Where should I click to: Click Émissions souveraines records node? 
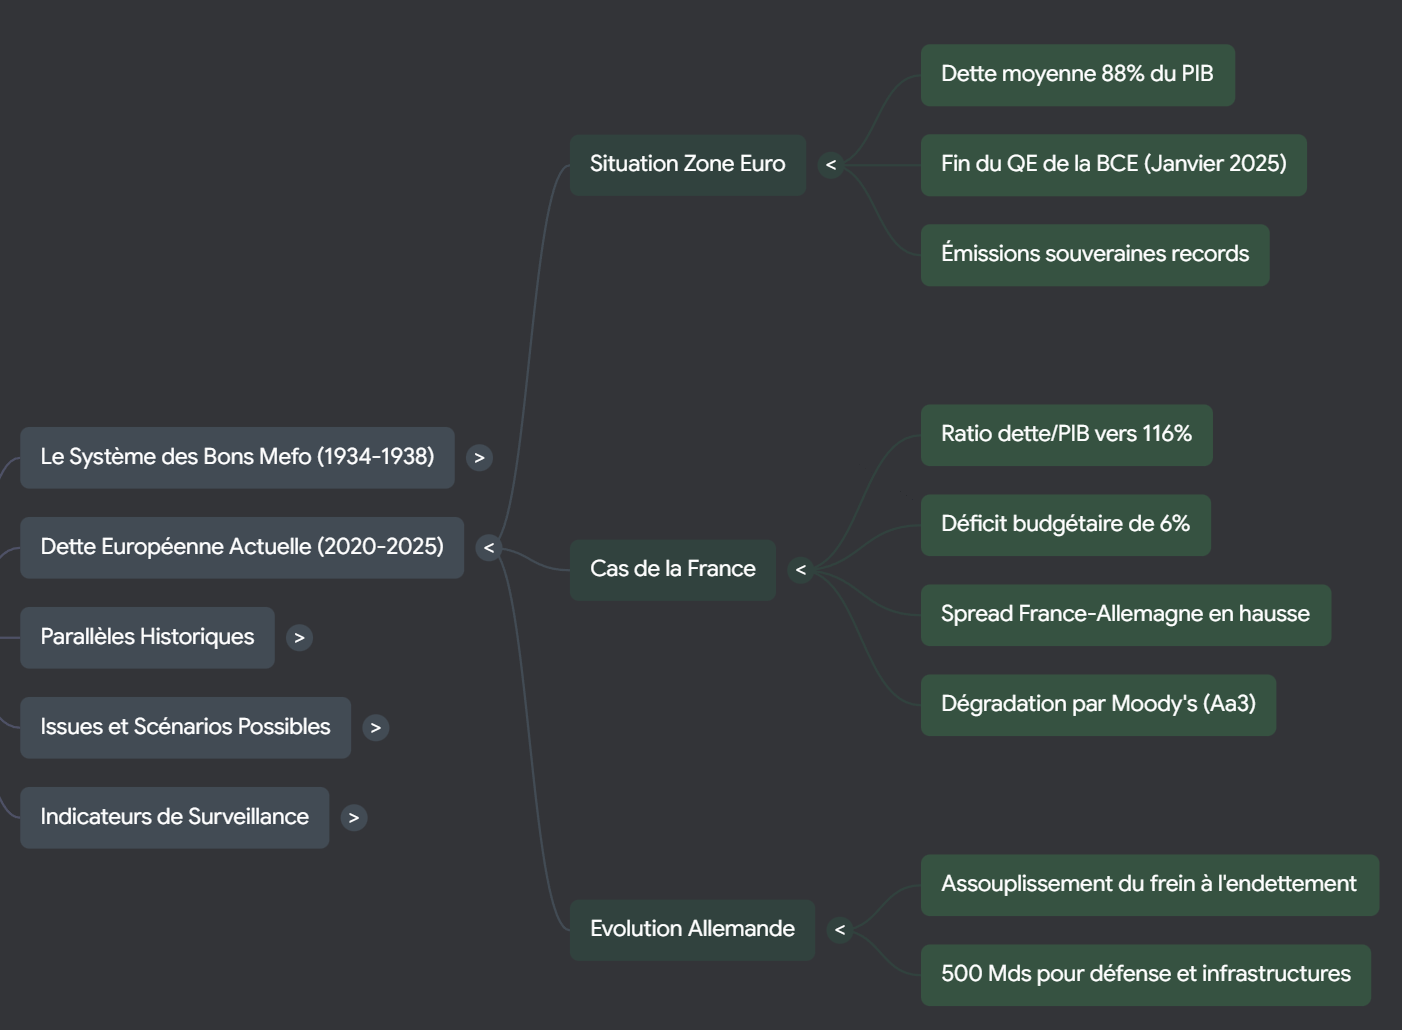[1094, 255]
